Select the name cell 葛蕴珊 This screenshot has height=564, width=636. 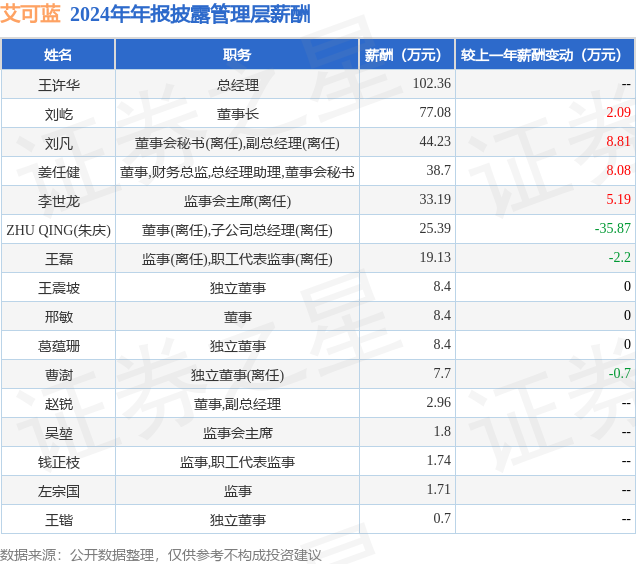tap(59, 347)
